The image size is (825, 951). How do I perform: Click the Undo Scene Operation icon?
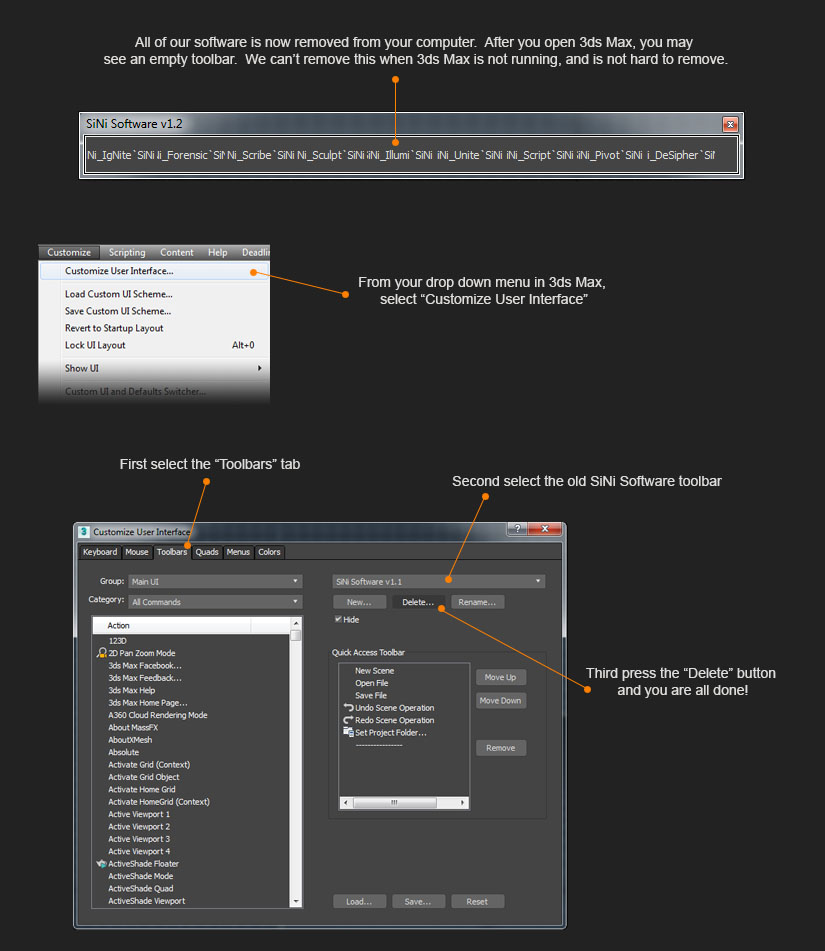348,708
